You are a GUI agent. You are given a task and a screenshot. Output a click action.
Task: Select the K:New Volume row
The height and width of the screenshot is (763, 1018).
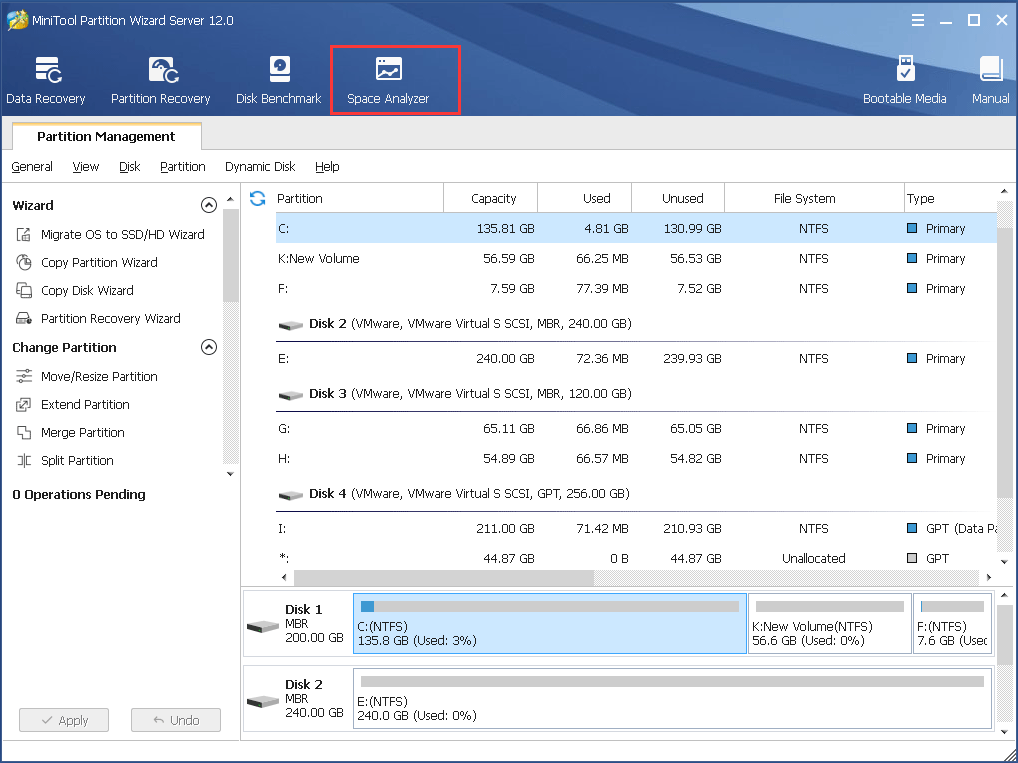tap(636, 258)
